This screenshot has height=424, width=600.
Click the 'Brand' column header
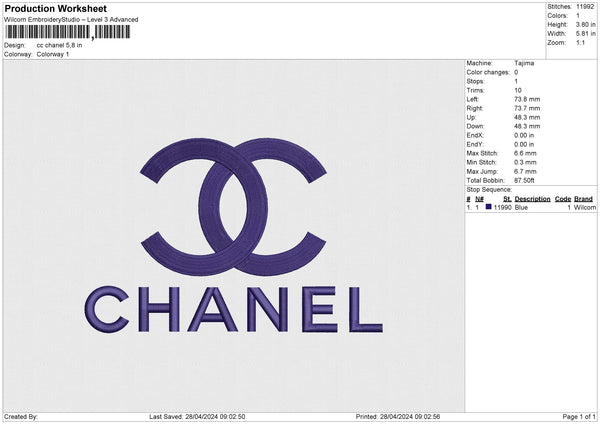click(584, 199)
